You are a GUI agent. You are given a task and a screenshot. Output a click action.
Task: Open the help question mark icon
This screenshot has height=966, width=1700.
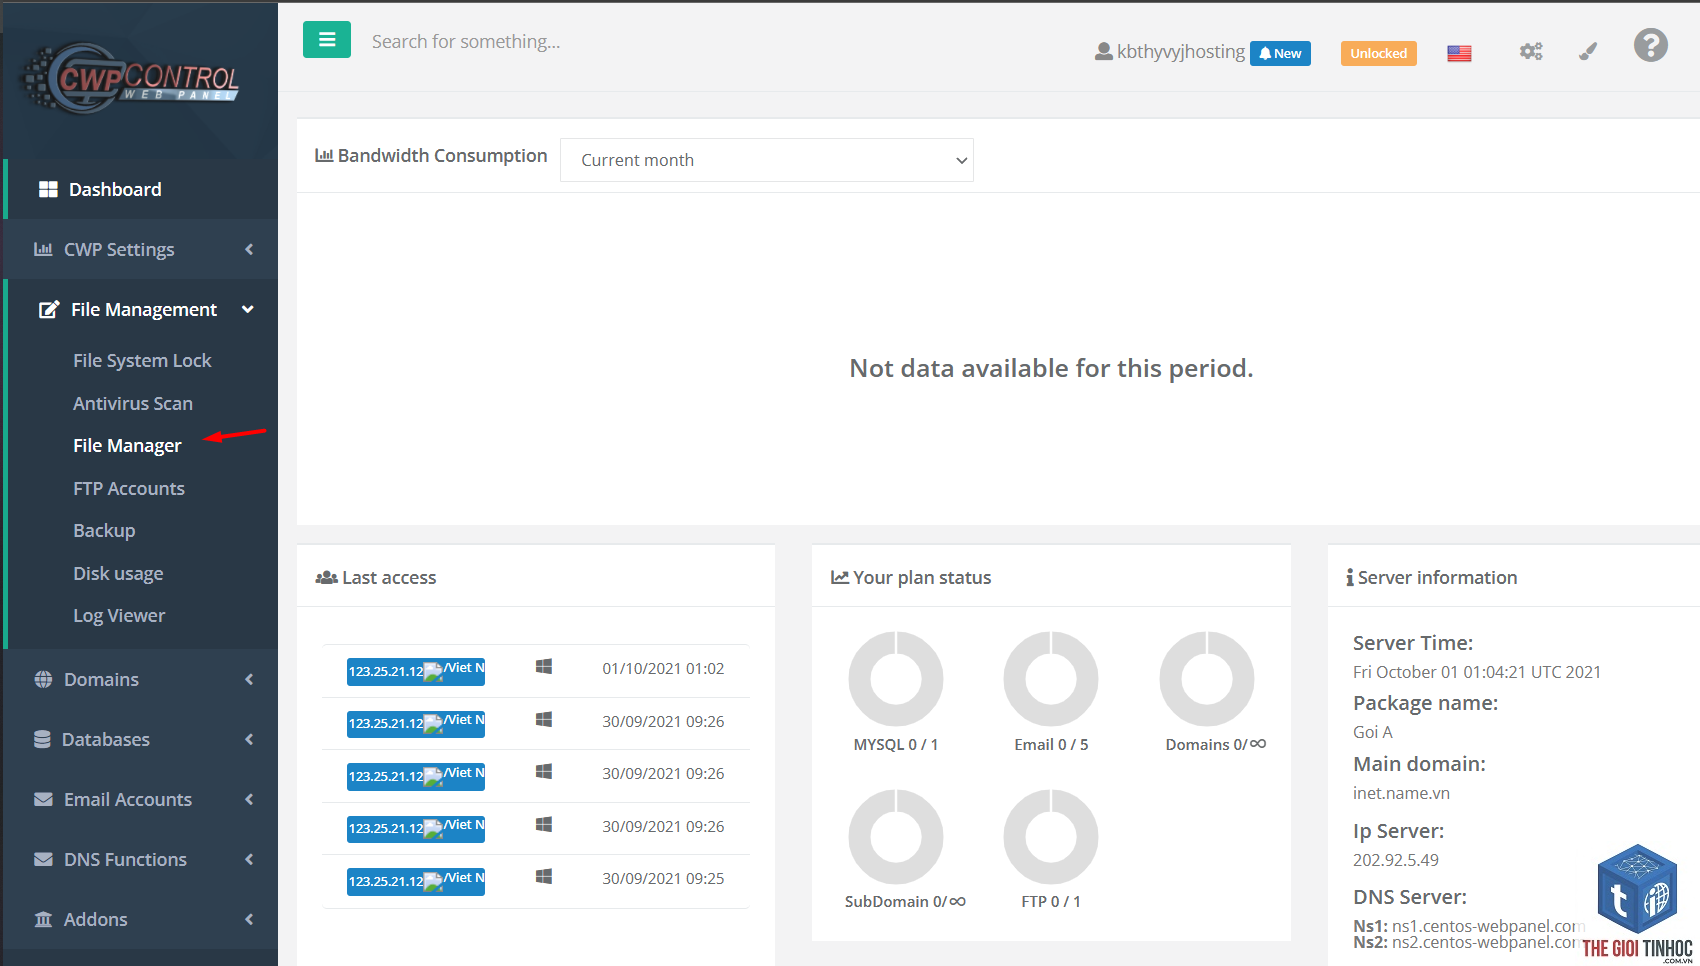[1651, 45]
